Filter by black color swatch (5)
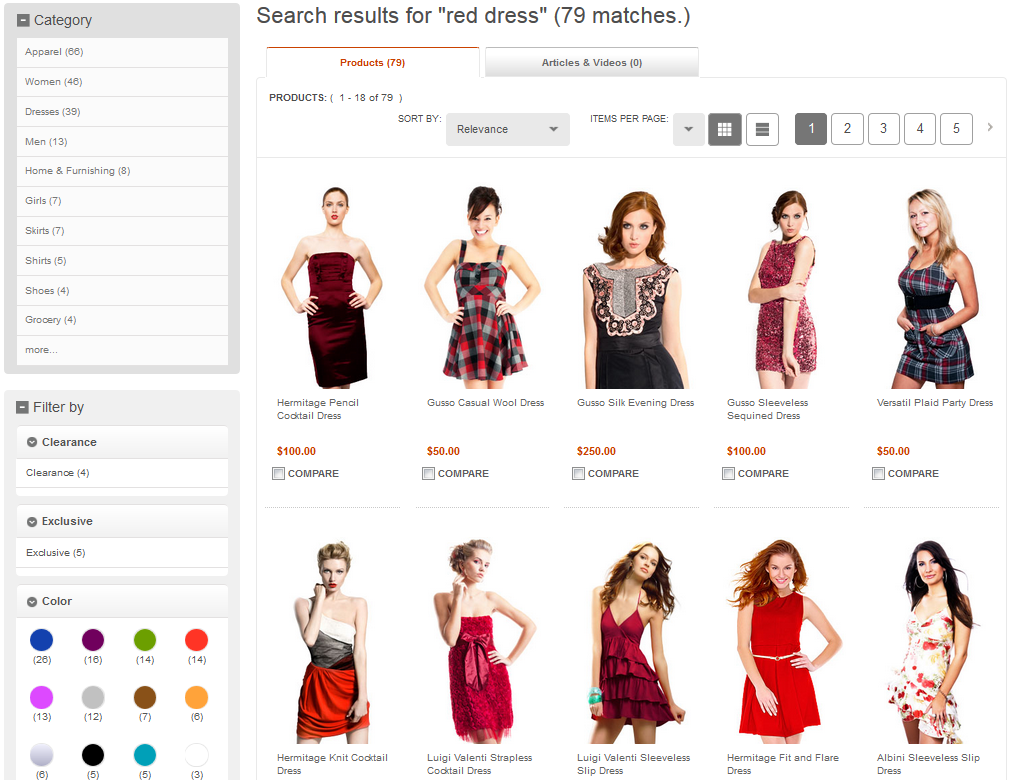 [93, 754]
